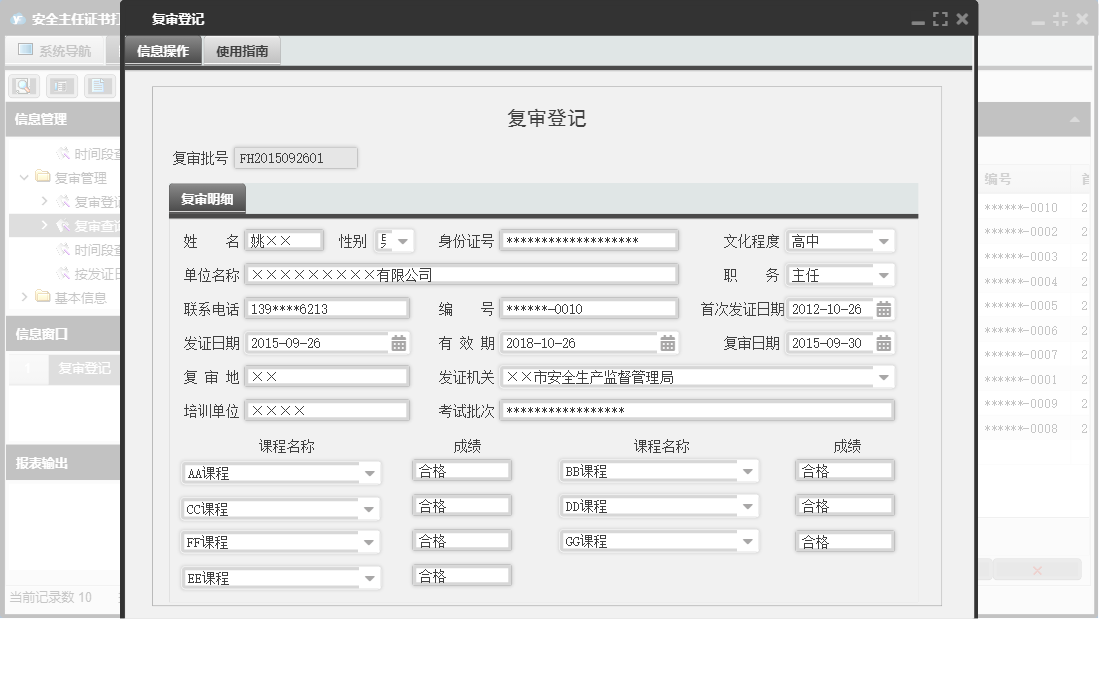Open the calendar picker for 首次发证日期
The image size is (1099, 675).
884,309
